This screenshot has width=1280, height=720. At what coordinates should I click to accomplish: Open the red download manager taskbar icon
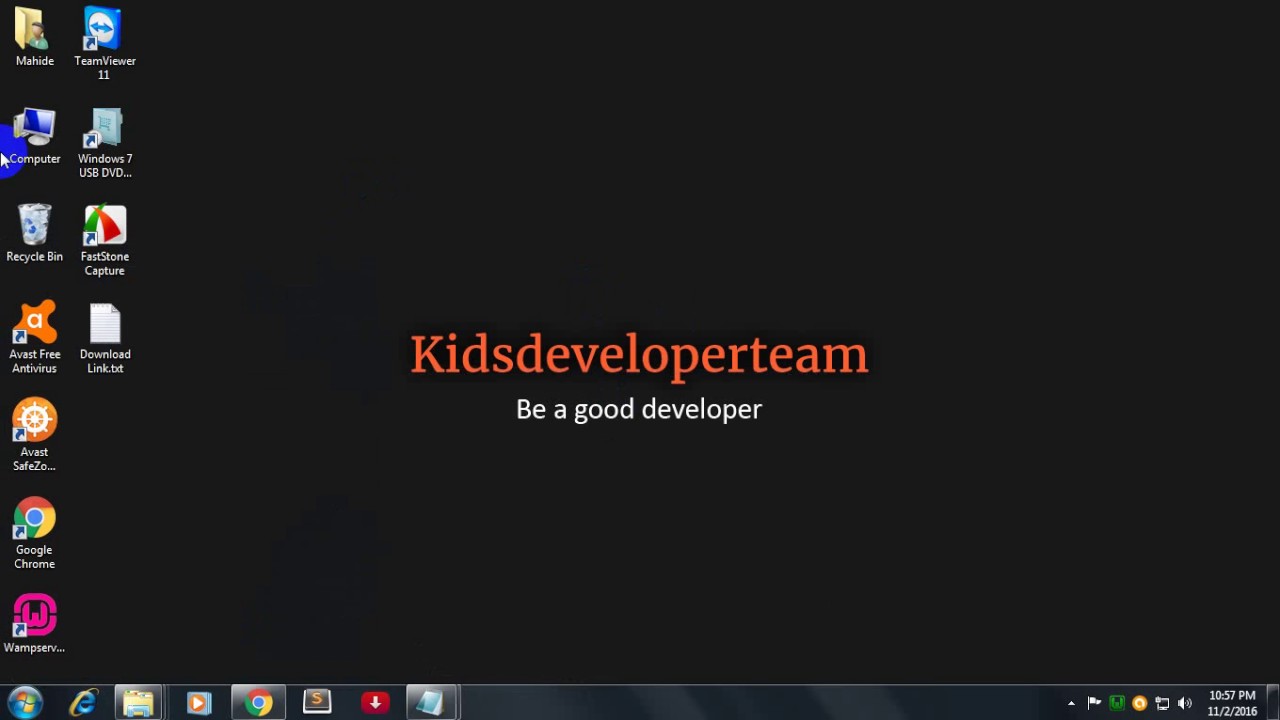tap(375, 703)
